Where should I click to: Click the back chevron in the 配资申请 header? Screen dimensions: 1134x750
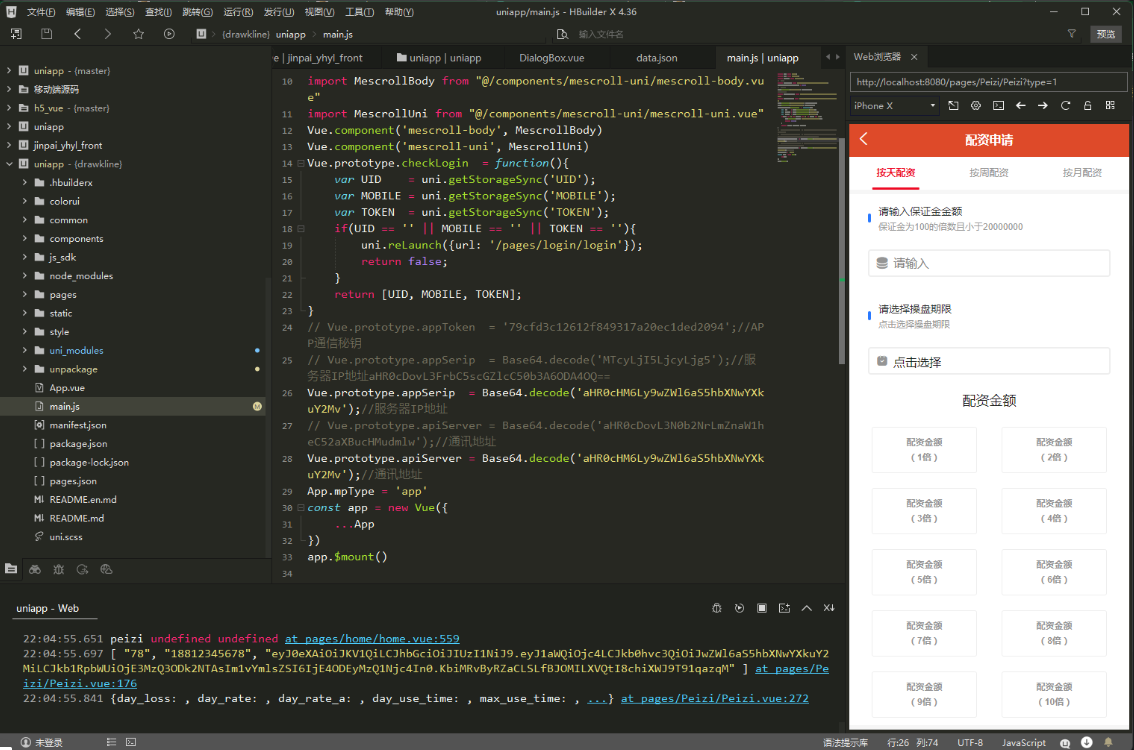point(864,139)
